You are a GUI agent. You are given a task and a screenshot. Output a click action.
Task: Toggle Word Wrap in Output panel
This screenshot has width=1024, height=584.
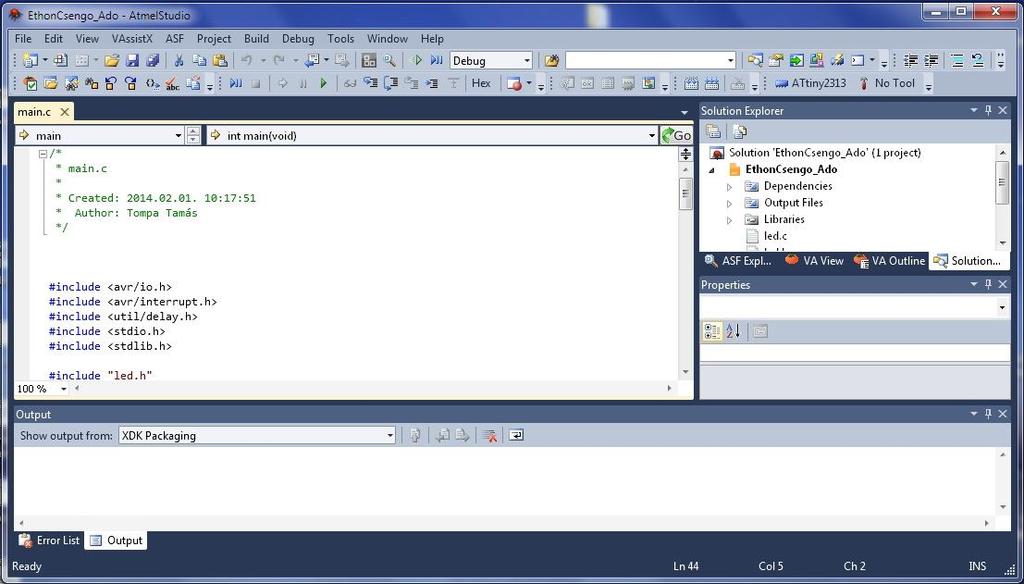pyautogui.click(x=516, y=435)
